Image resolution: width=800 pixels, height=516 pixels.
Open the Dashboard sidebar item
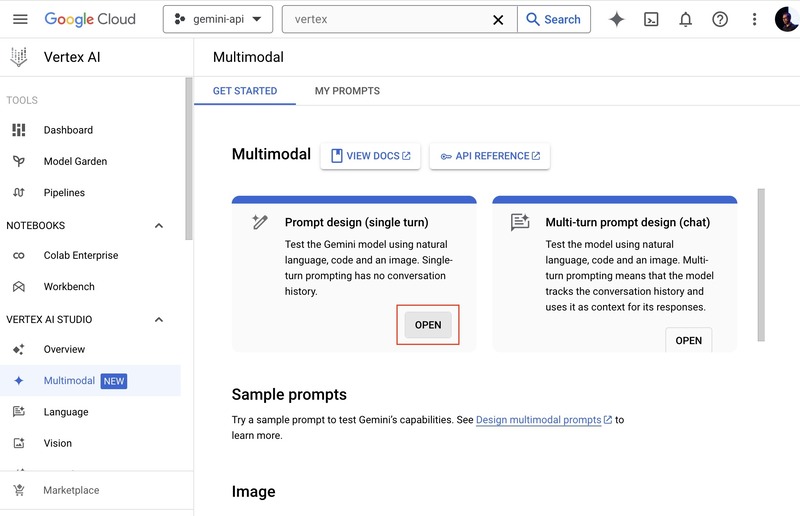tap(68, 130)
